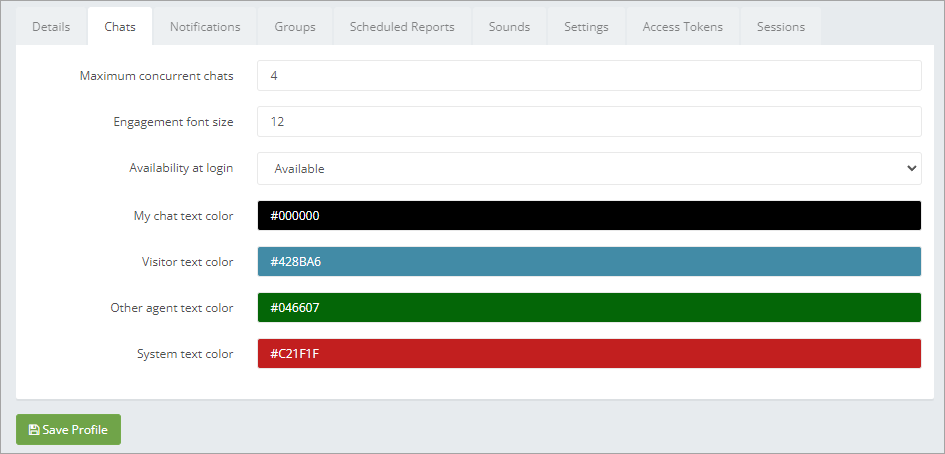The height and width of the screenshot is (454, 945).
Task: Click the "System text color" label
Action: (x=185, y=354)
